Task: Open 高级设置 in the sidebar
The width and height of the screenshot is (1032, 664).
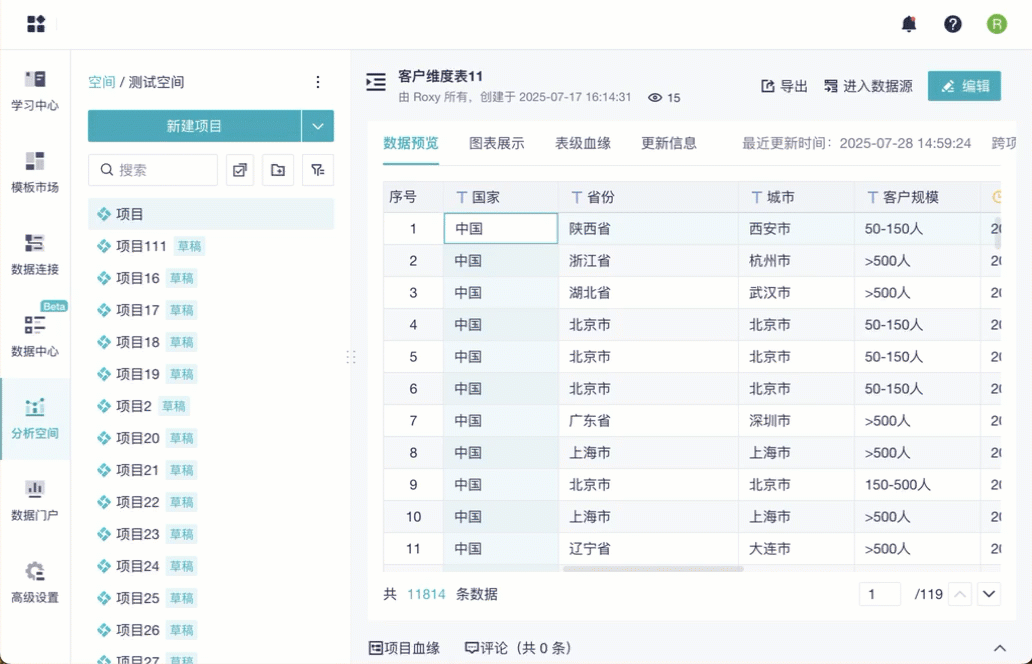Action: (x=35, y=582)
